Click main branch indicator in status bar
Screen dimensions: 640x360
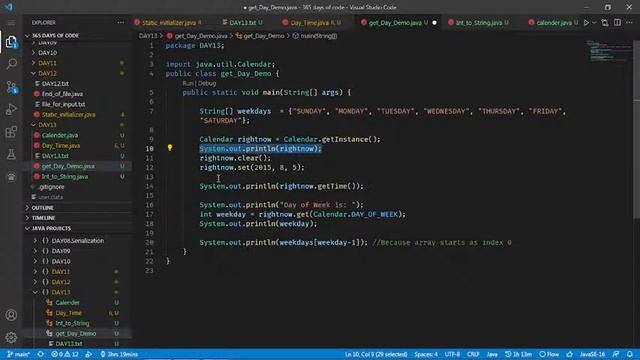tap(18, 354)
